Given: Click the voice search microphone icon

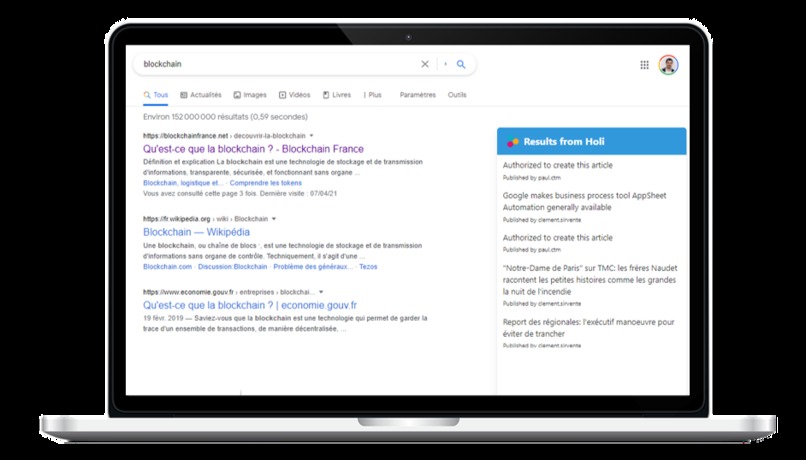Looking at the screenshot, I should pyautogui.click(x=446, y=64).
